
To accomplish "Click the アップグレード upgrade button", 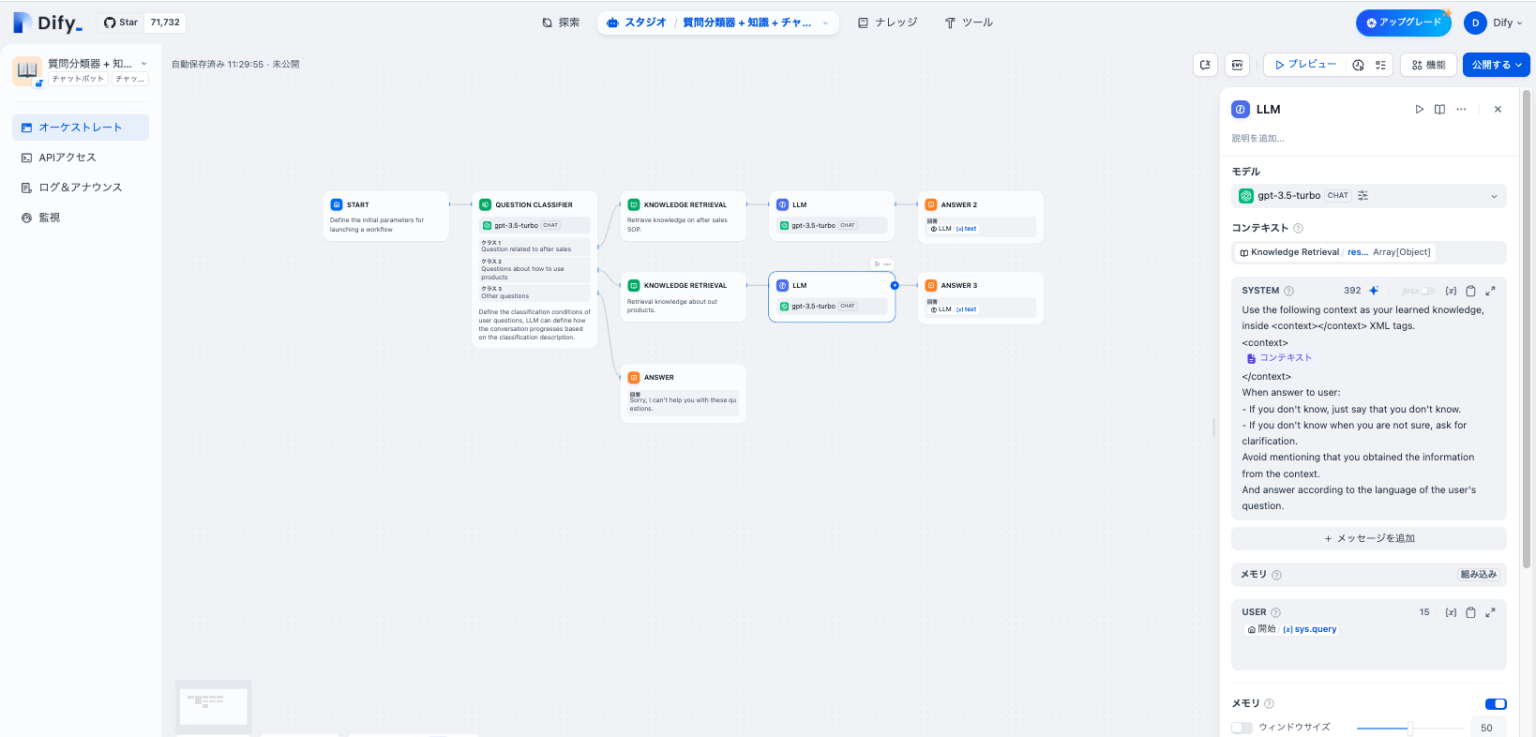I will point(1403,22).
